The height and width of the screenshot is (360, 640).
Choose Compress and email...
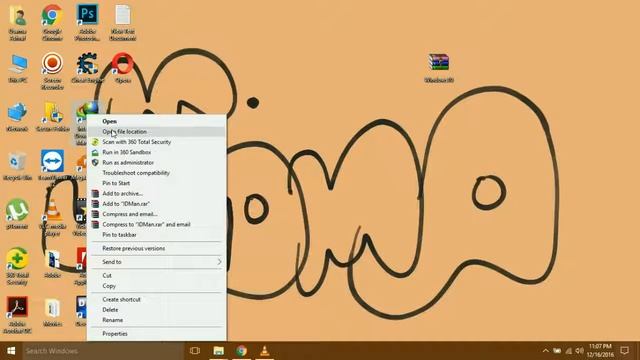157,214
